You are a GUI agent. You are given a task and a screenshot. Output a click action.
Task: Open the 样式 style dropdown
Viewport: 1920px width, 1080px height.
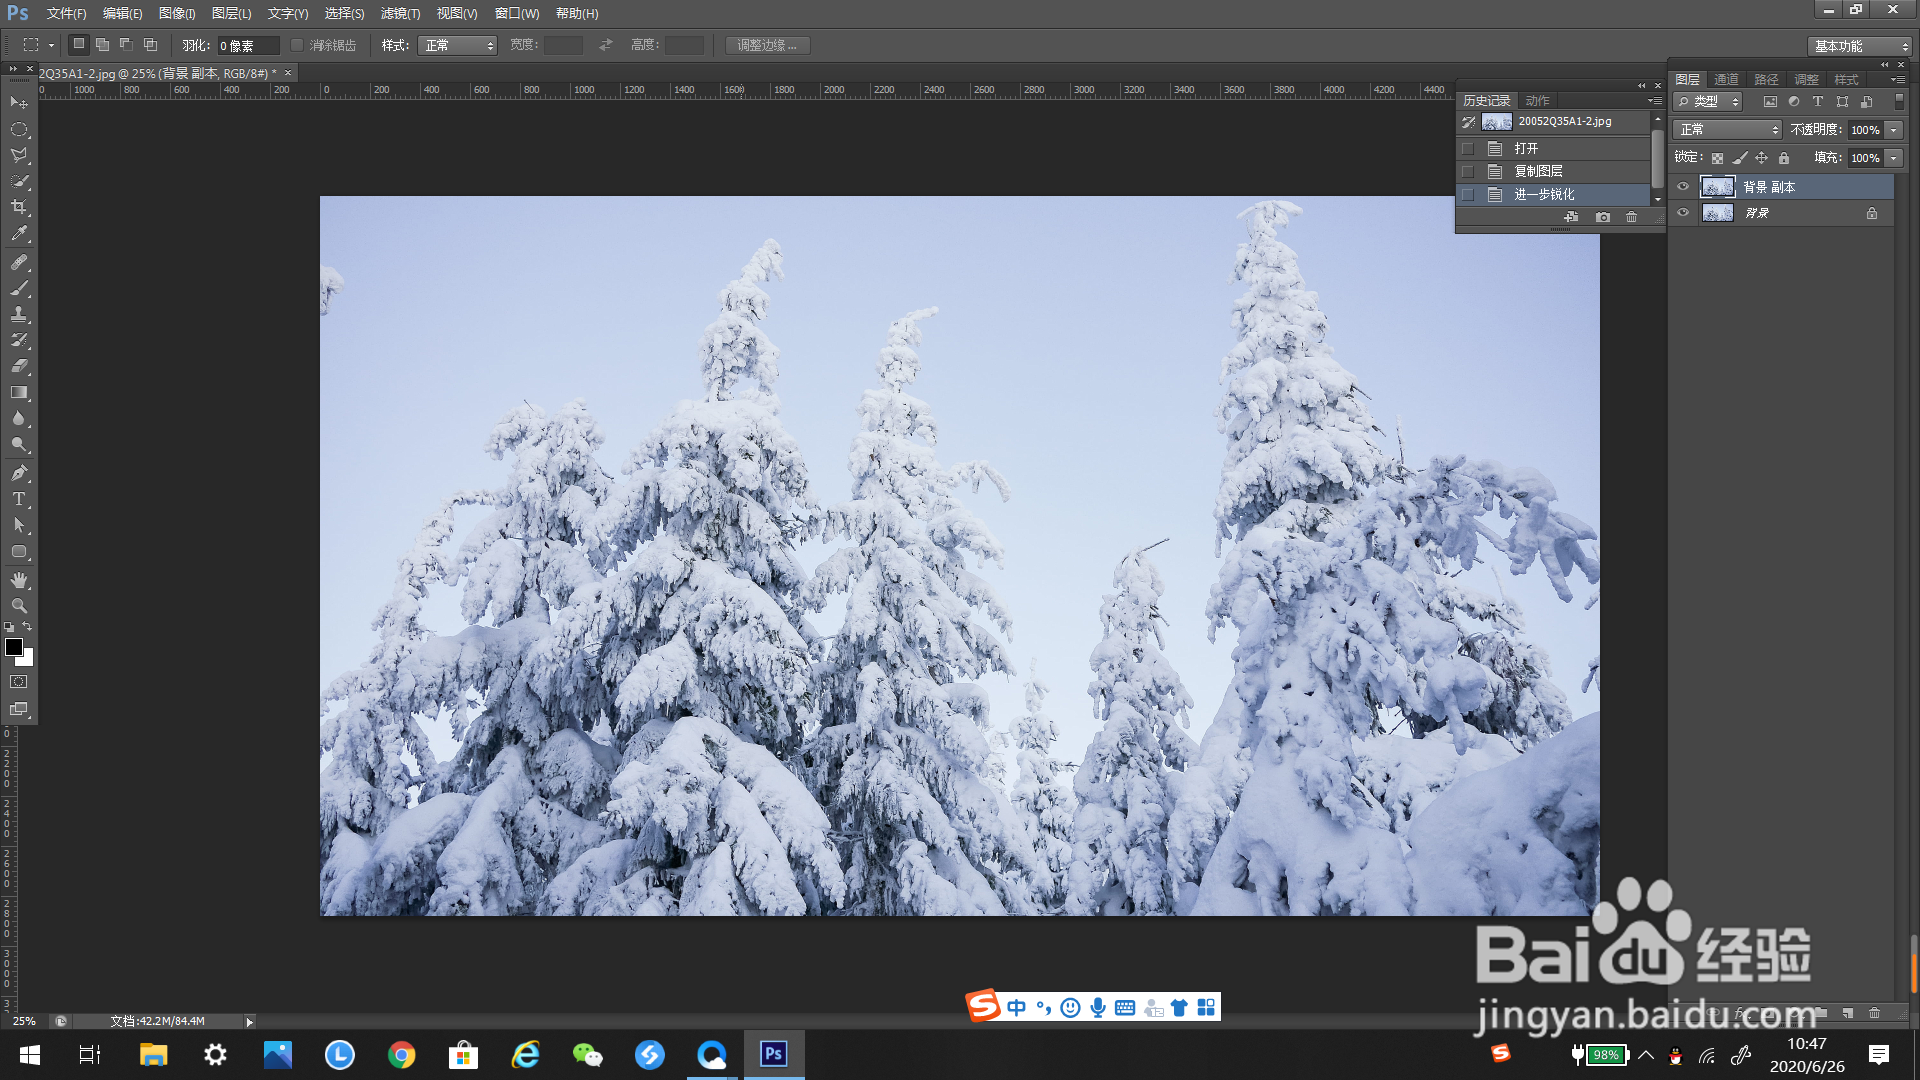point(458,45)
